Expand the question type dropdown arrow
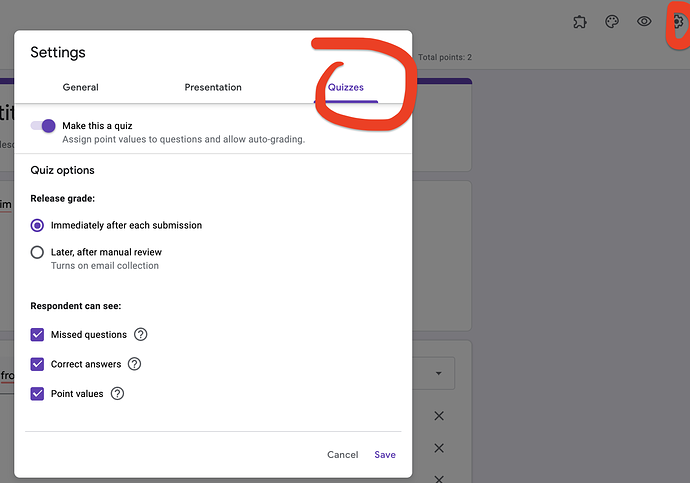 click(x=438, y=374)
